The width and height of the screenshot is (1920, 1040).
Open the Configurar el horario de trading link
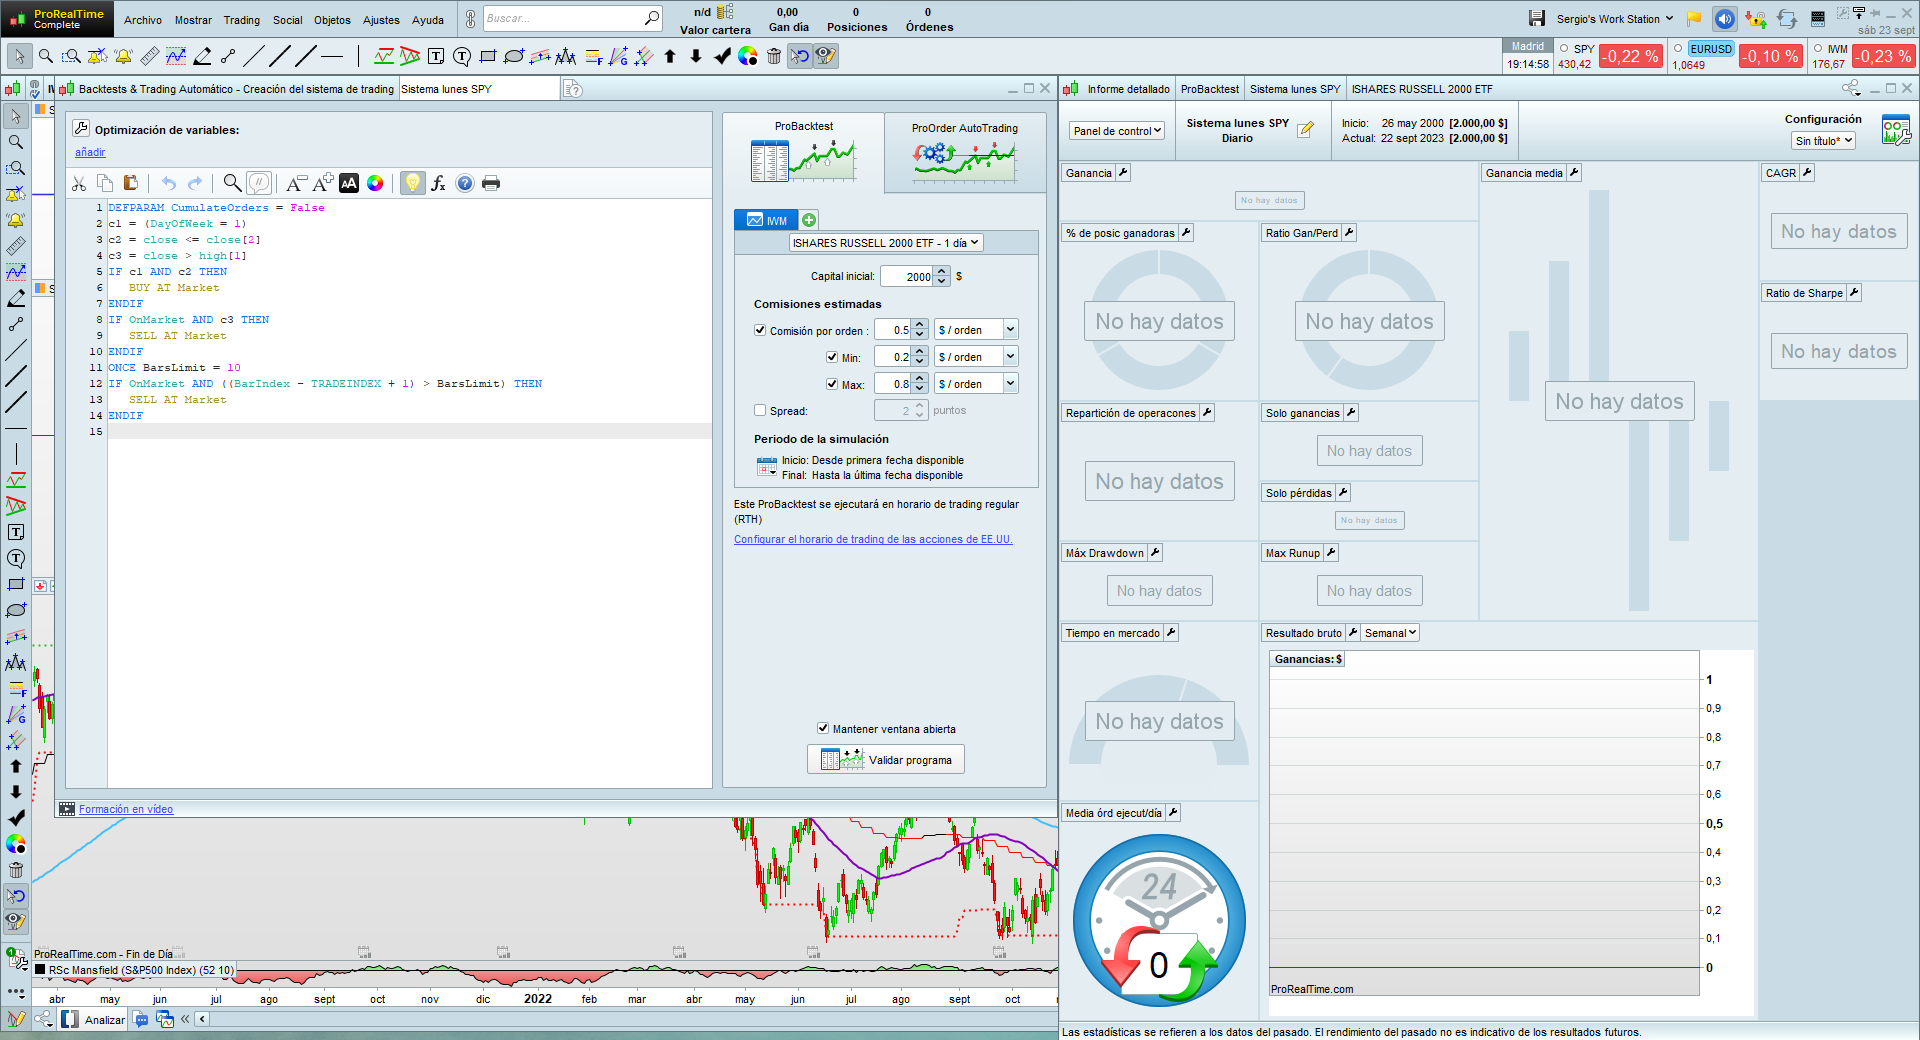coord(873,539)
